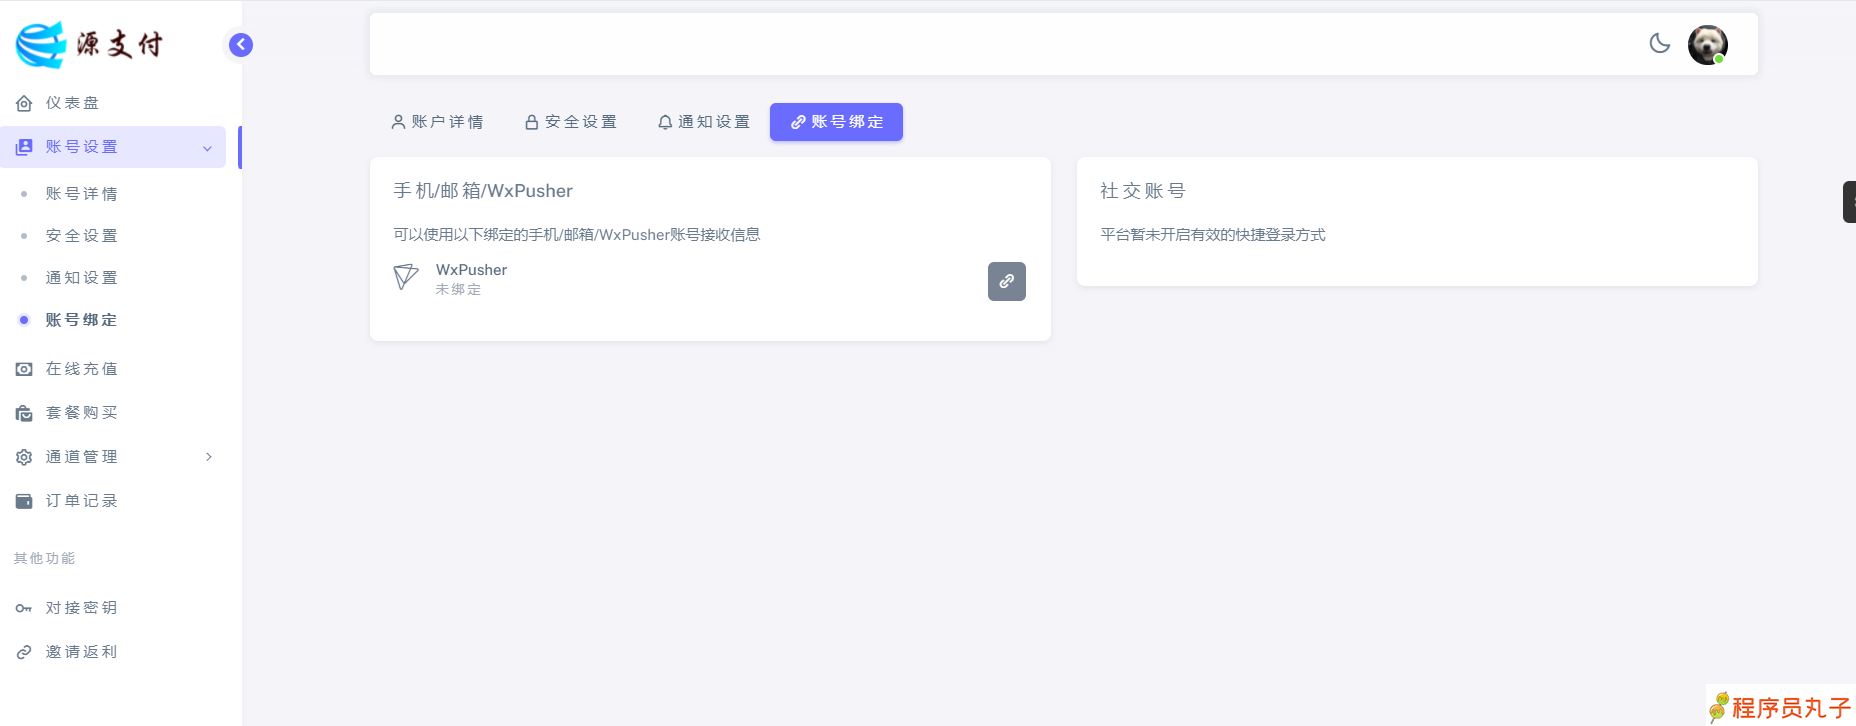Click the 源支付 logo

click(88, 44)
